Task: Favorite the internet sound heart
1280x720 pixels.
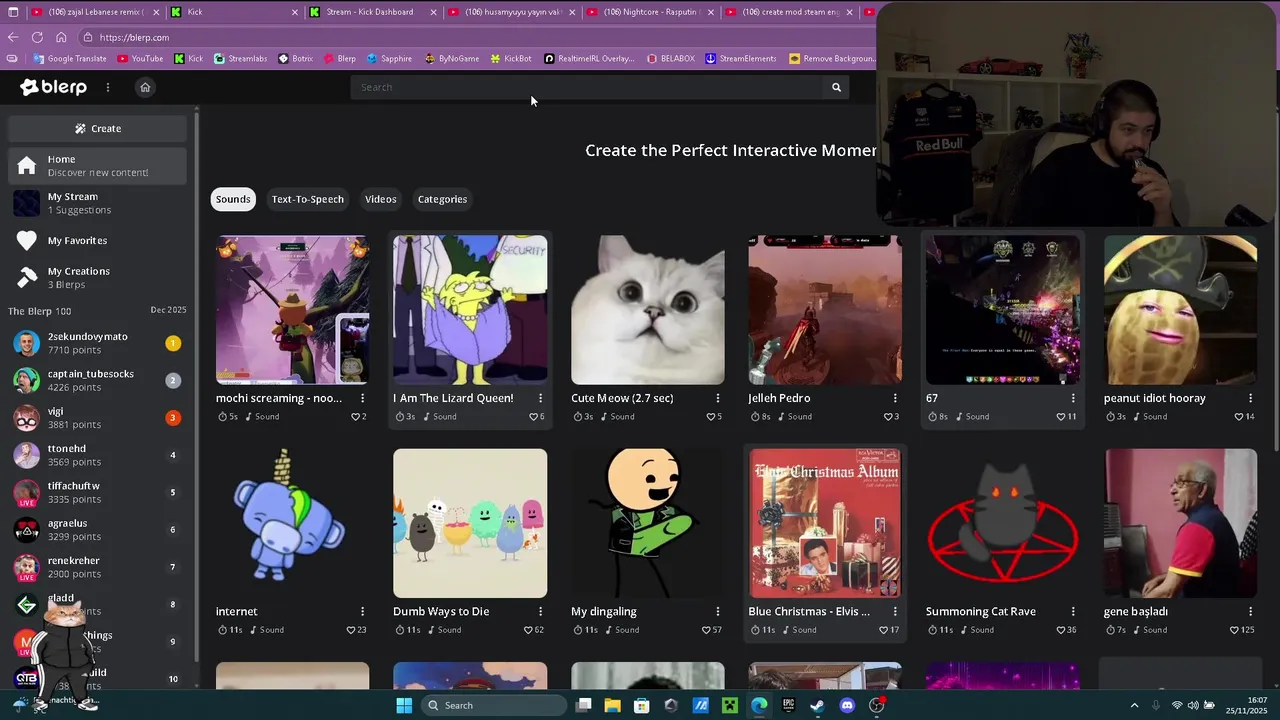Action: 351,630
